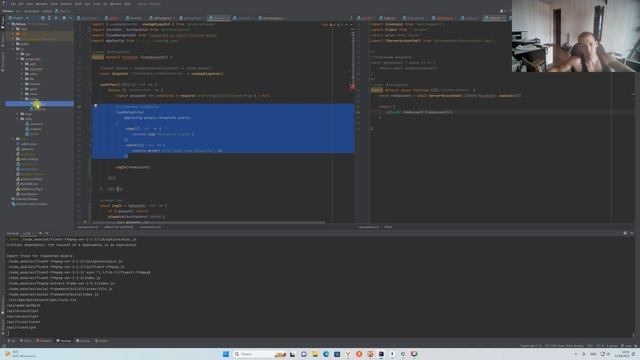Open the weather widget on taskbar
Viewport: 640px width, 360px height.
click(x=20, y=354)
